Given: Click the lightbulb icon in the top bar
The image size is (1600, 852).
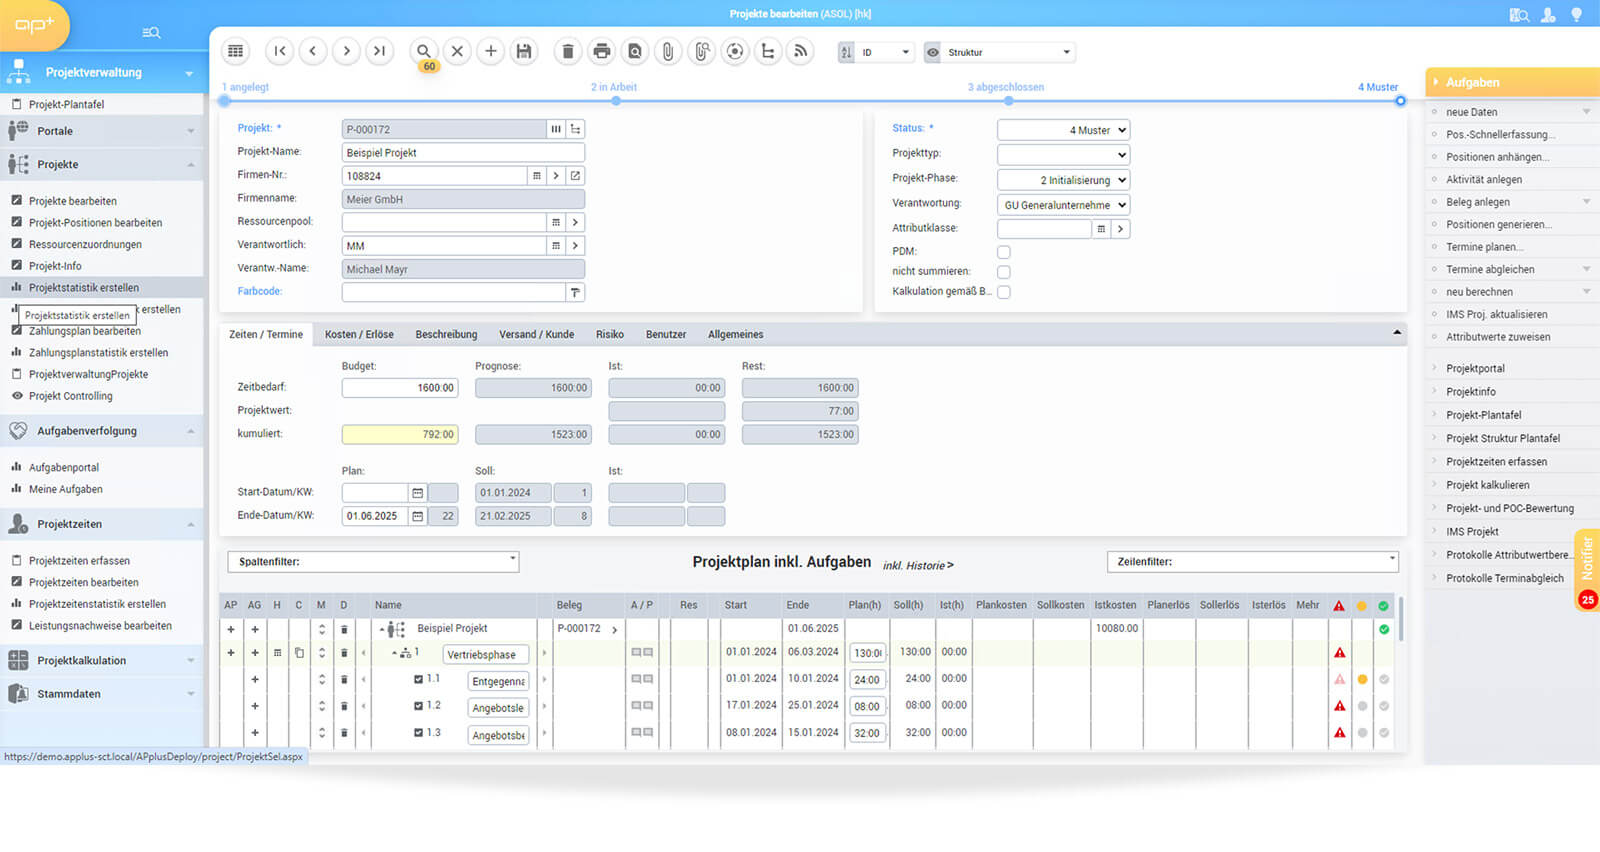Looking at the screenshot, I should point(1577,15).
